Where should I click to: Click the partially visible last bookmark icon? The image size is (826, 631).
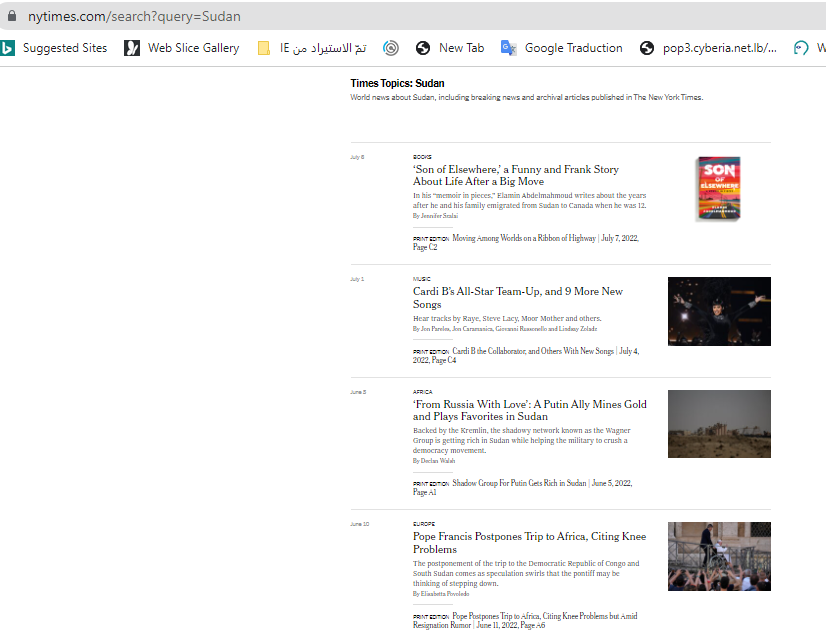[801, 48]
